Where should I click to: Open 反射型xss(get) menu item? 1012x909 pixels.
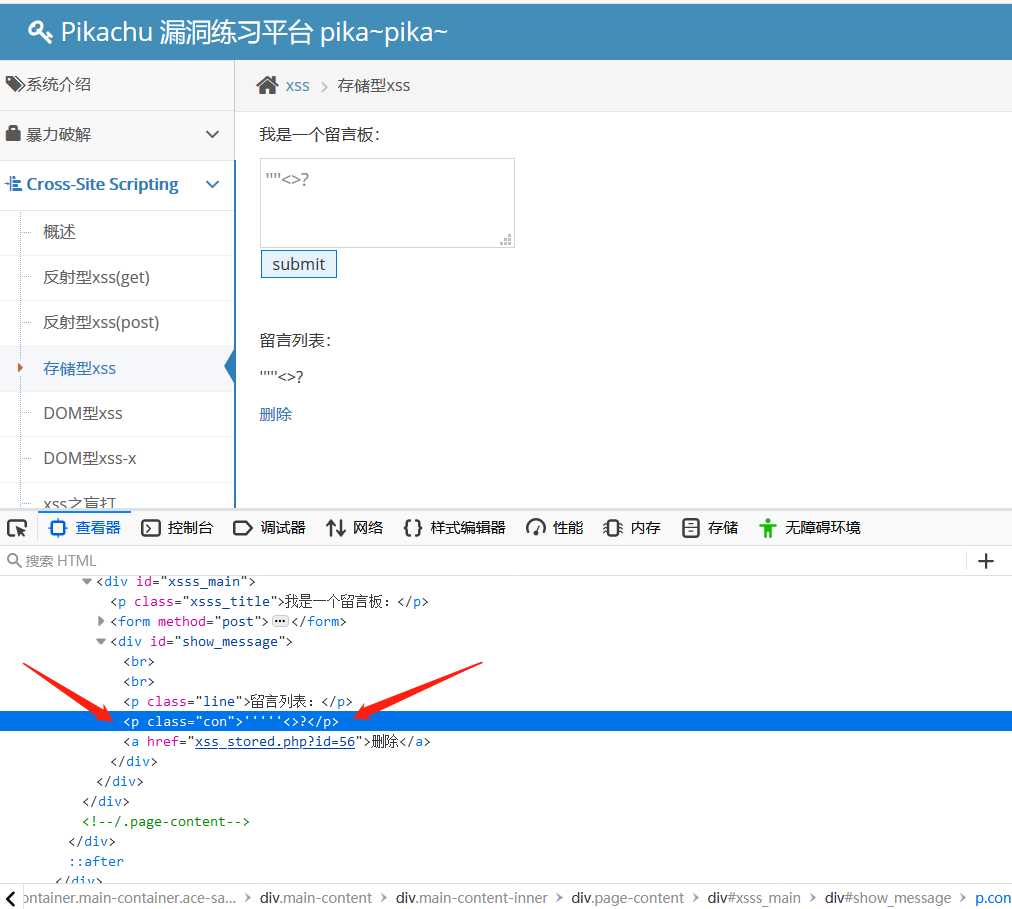tap(96, 277)
